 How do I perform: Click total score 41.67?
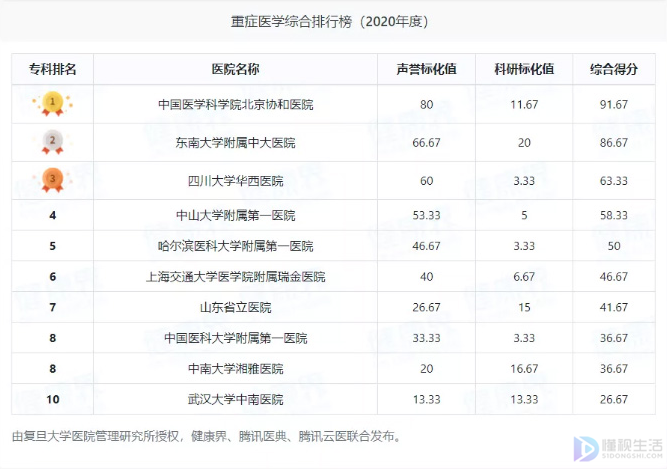[x=614, y=307]
